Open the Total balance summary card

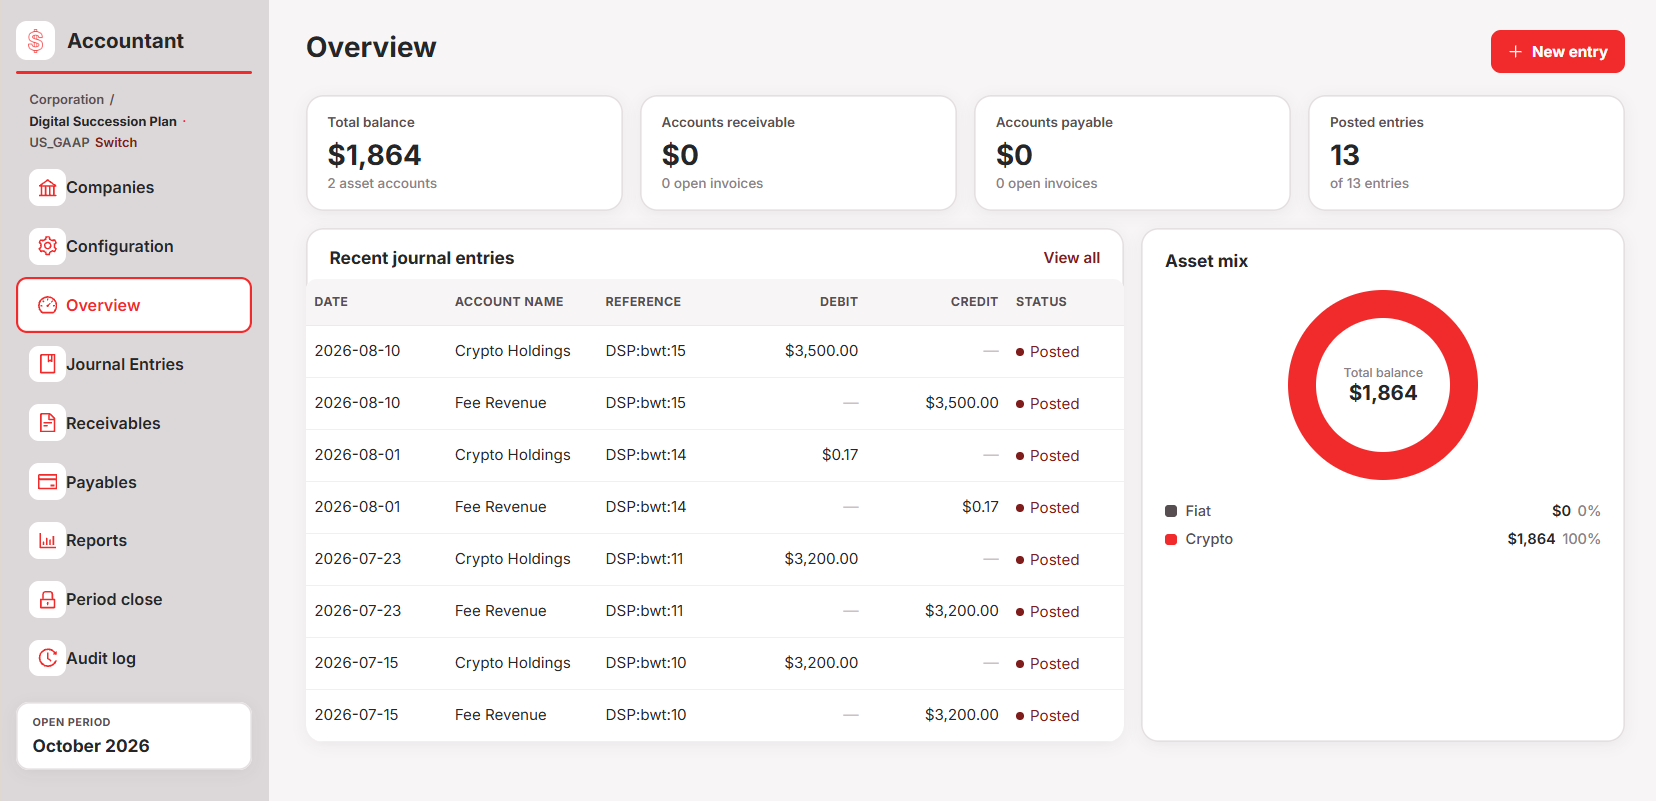coord(464,153)
